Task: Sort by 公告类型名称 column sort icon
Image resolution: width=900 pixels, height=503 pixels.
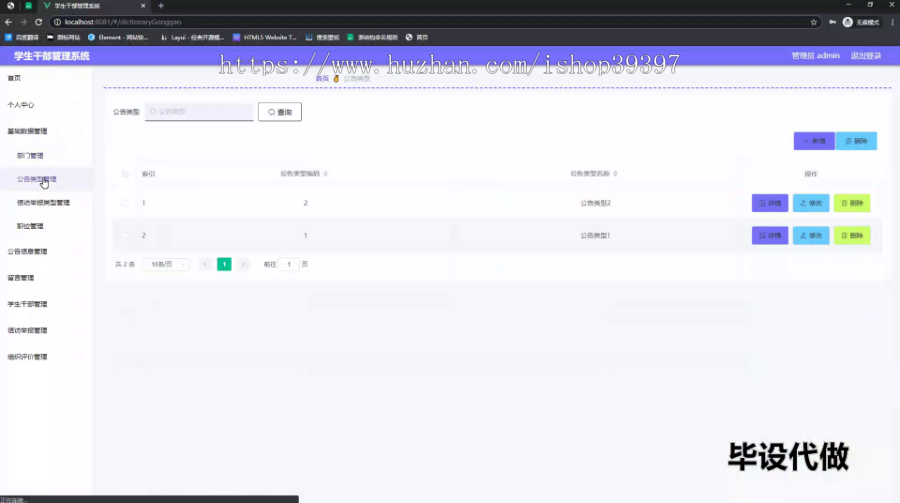Action: [615, 173]
